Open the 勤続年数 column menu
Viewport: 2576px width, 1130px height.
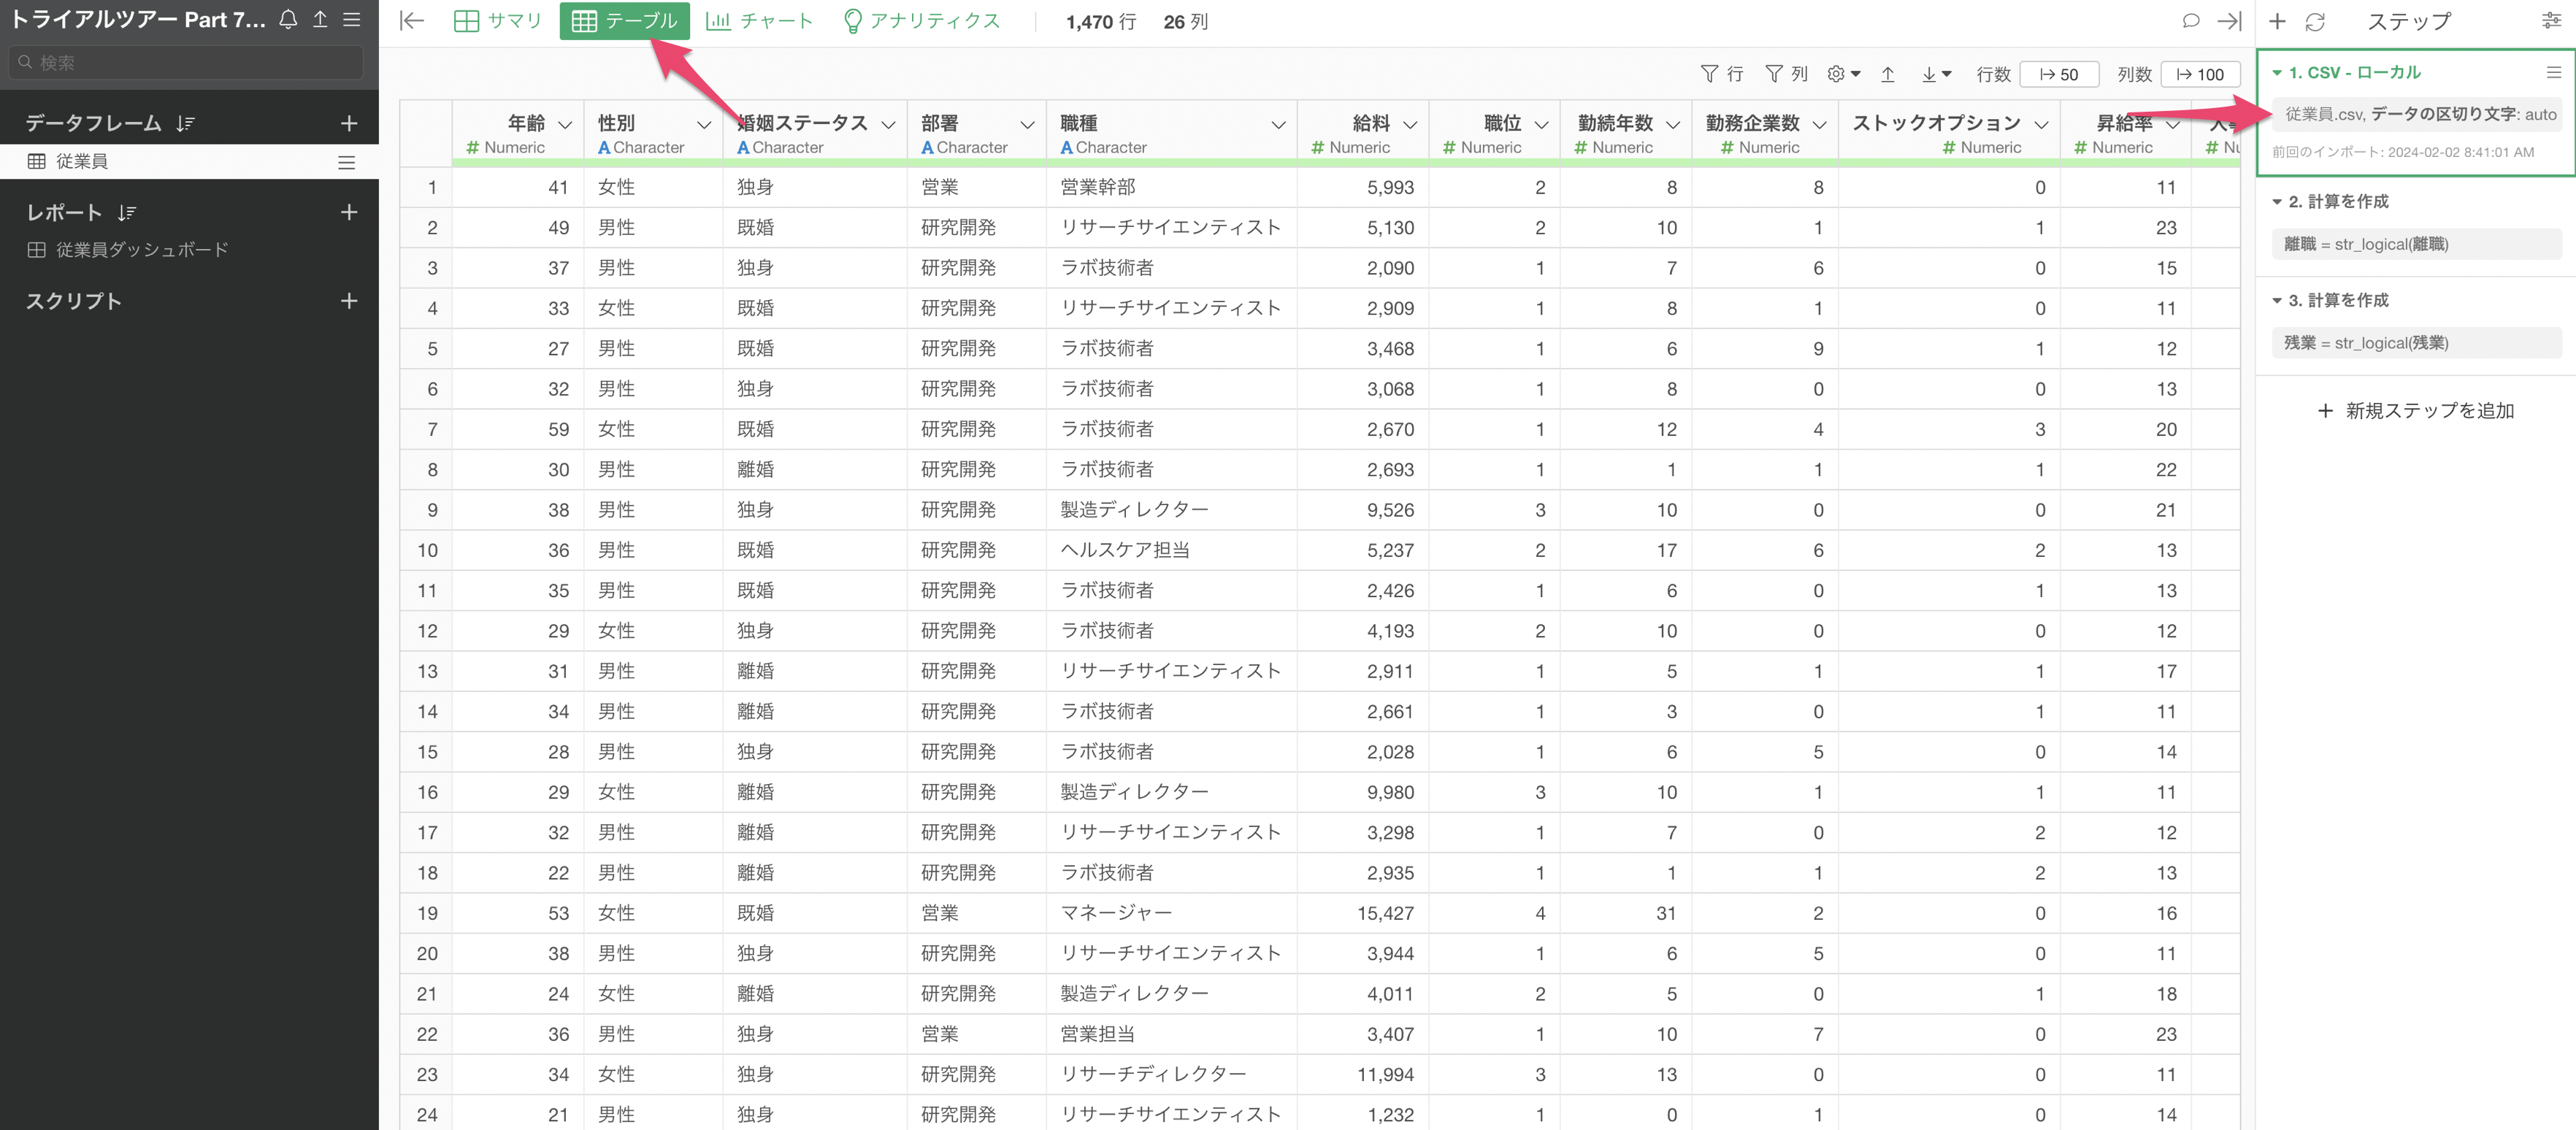1673,125
